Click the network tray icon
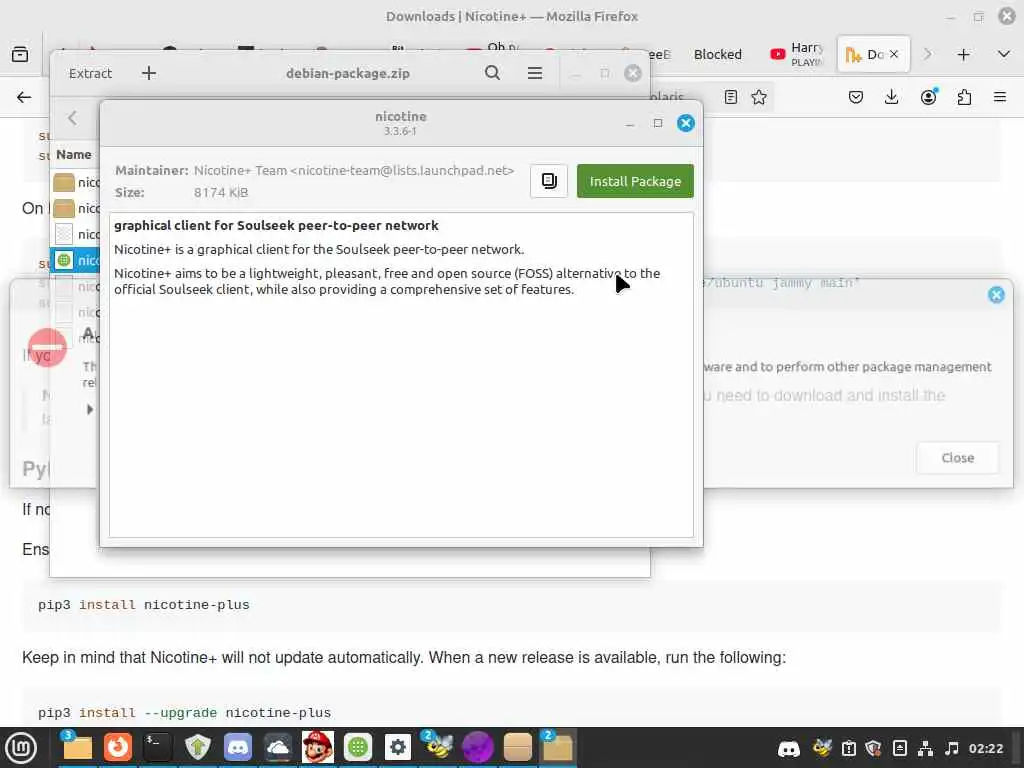 925,748
